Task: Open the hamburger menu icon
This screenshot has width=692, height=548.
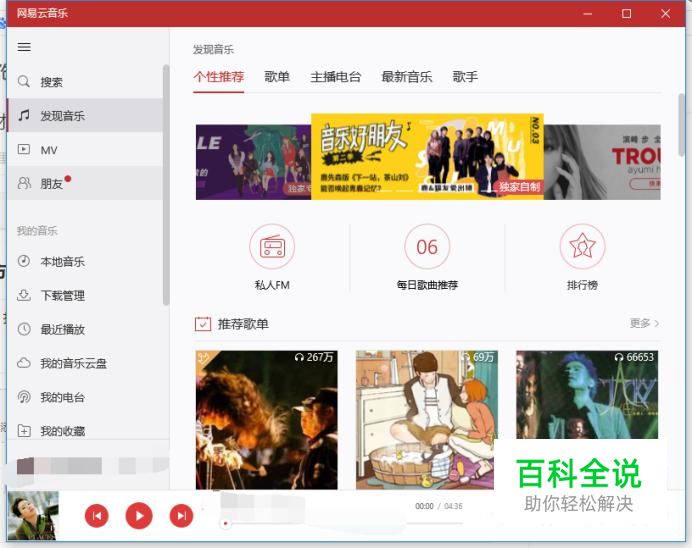Action: tap(24, 47)
